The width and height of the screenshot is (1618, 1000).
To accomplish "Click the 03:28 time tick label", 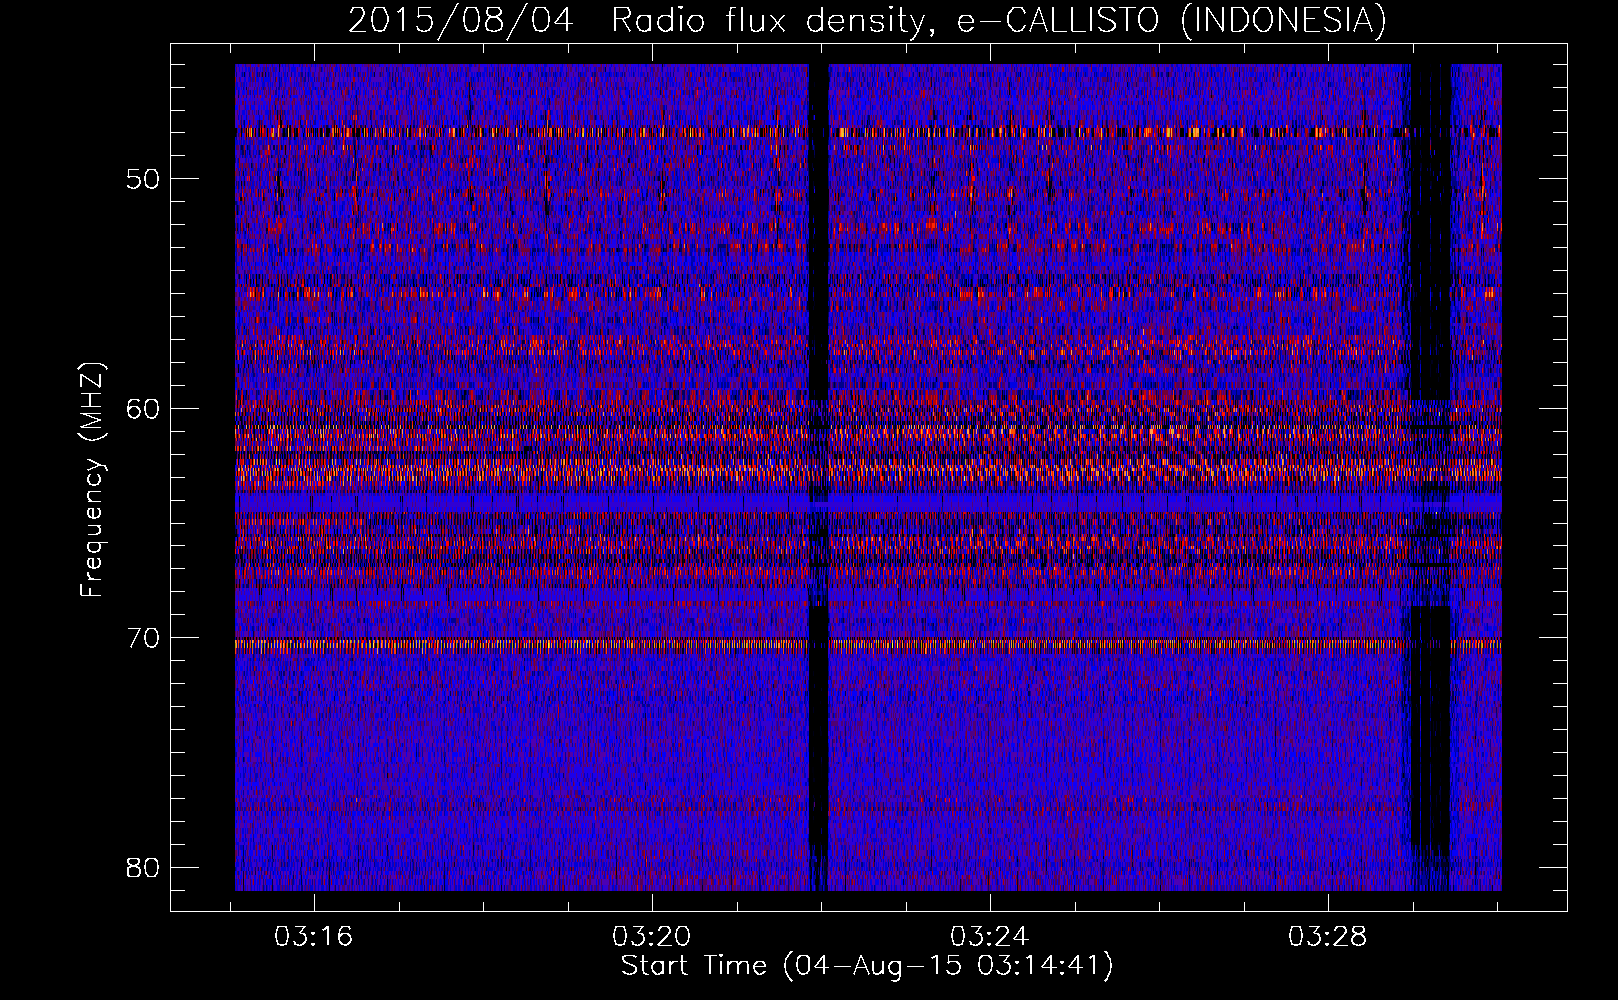I will (1327, 937).
